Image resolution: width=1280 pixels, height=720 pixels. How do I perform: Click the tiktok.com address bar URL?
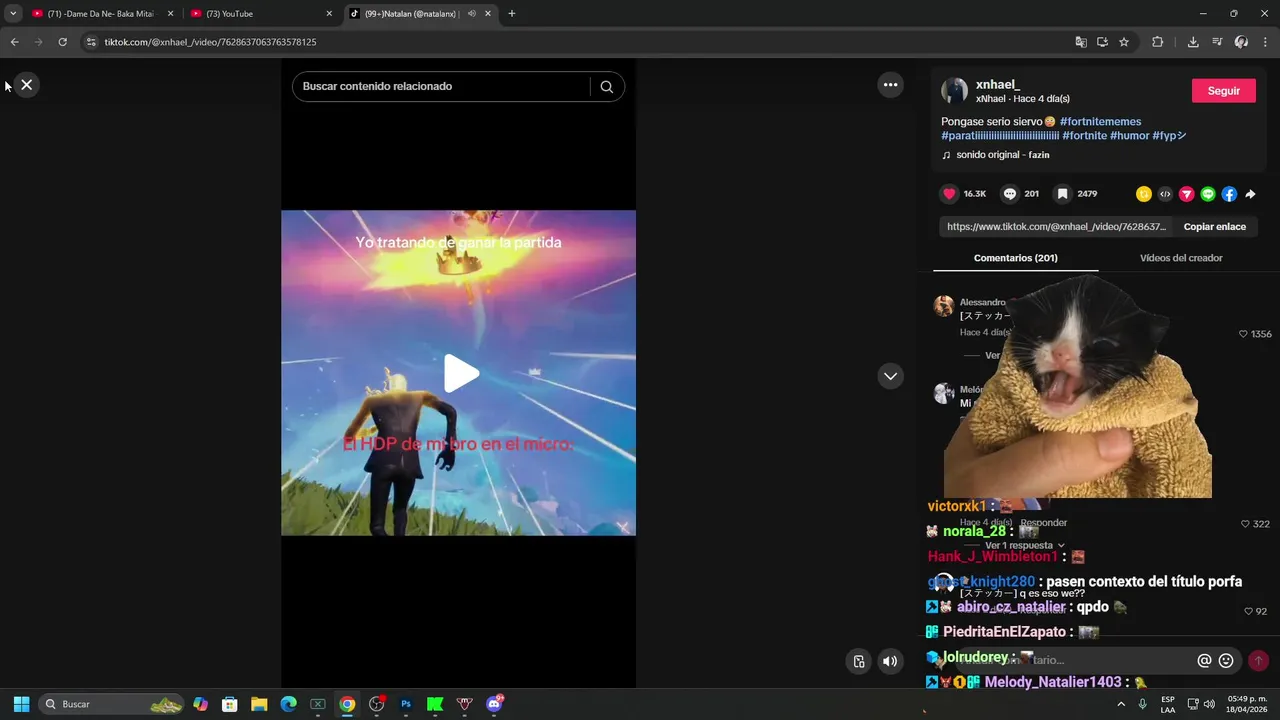point(210,42)
